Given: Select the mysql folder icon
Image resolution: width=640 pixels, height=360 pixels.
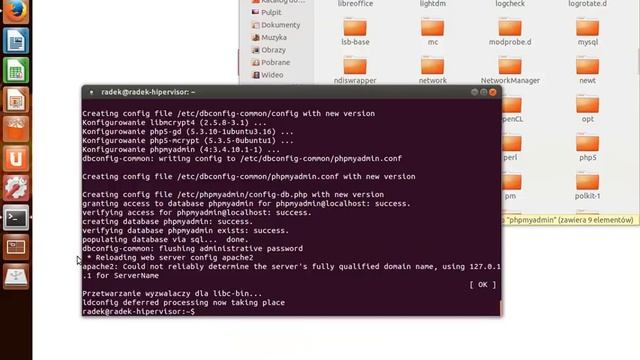Looking at the screenshot, I should coord(587,28).
